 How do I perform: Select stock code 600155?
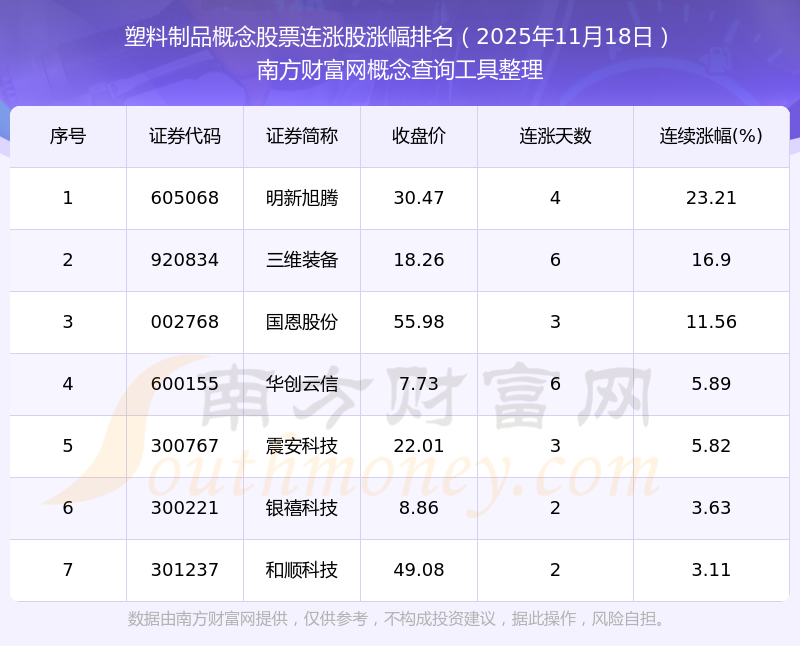(185, 384)
